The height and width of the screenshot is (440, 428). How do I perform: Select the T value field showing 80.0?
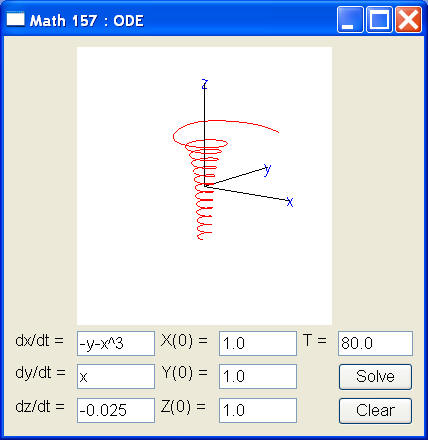tap(375, 343)
